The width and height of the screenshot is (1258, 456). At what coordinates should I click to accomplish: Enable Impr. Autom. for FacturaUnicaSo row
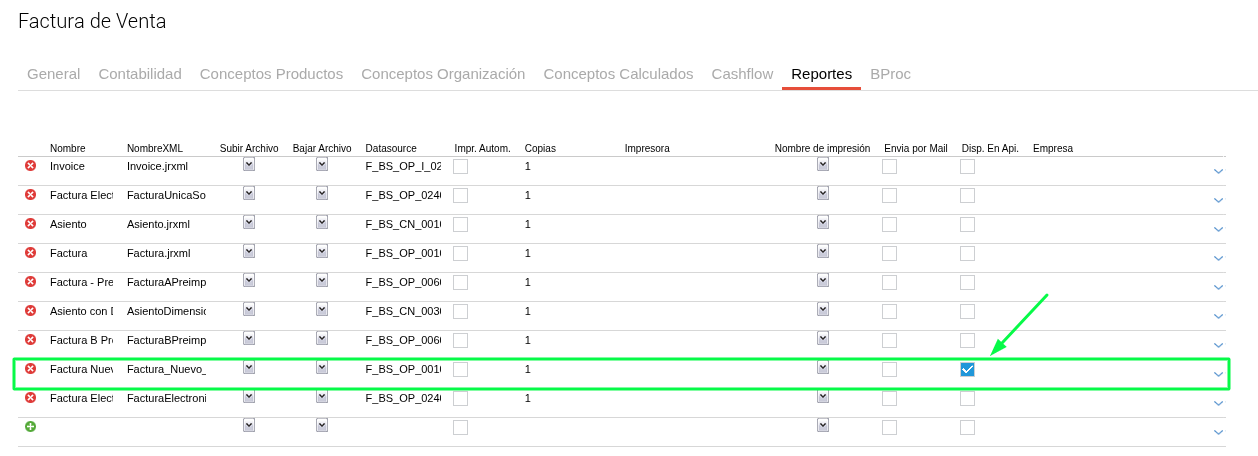pyautogui.click(x=460, y=196)
